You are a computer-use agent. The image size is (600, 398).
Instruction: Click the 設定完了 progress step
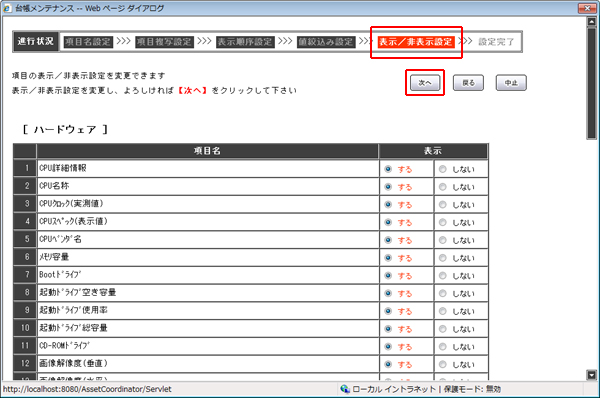(x=496, y=42)
